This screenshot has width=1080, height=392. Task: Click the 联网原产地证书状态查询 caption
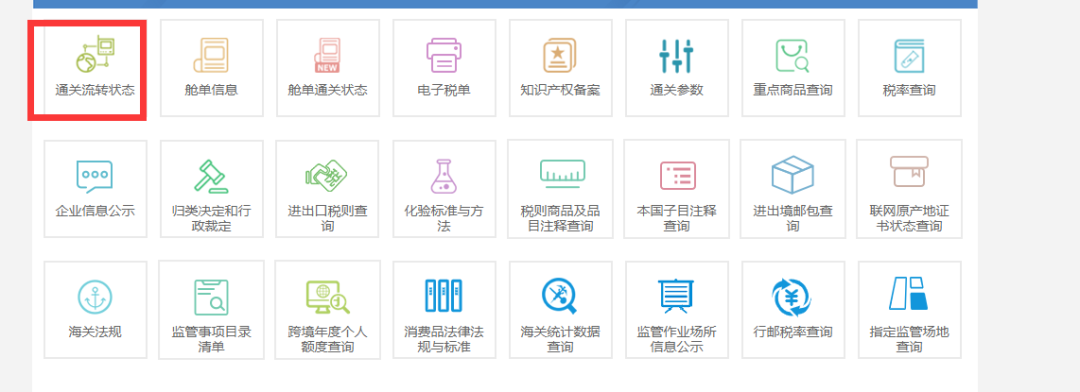(x=909, y=218)
